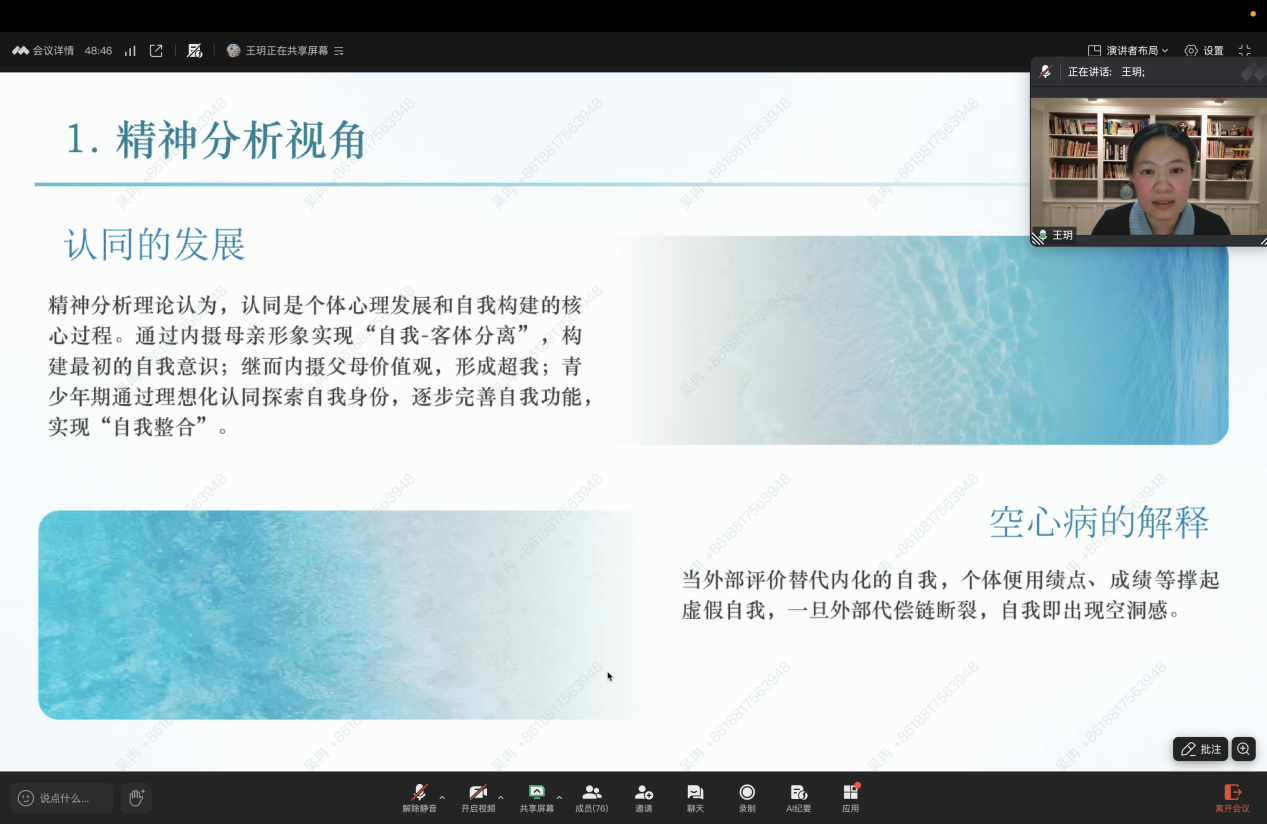Click the 离开会议 leave meeting button
This screenshot has width=1267, height=824.
[x=1232, y=797]
